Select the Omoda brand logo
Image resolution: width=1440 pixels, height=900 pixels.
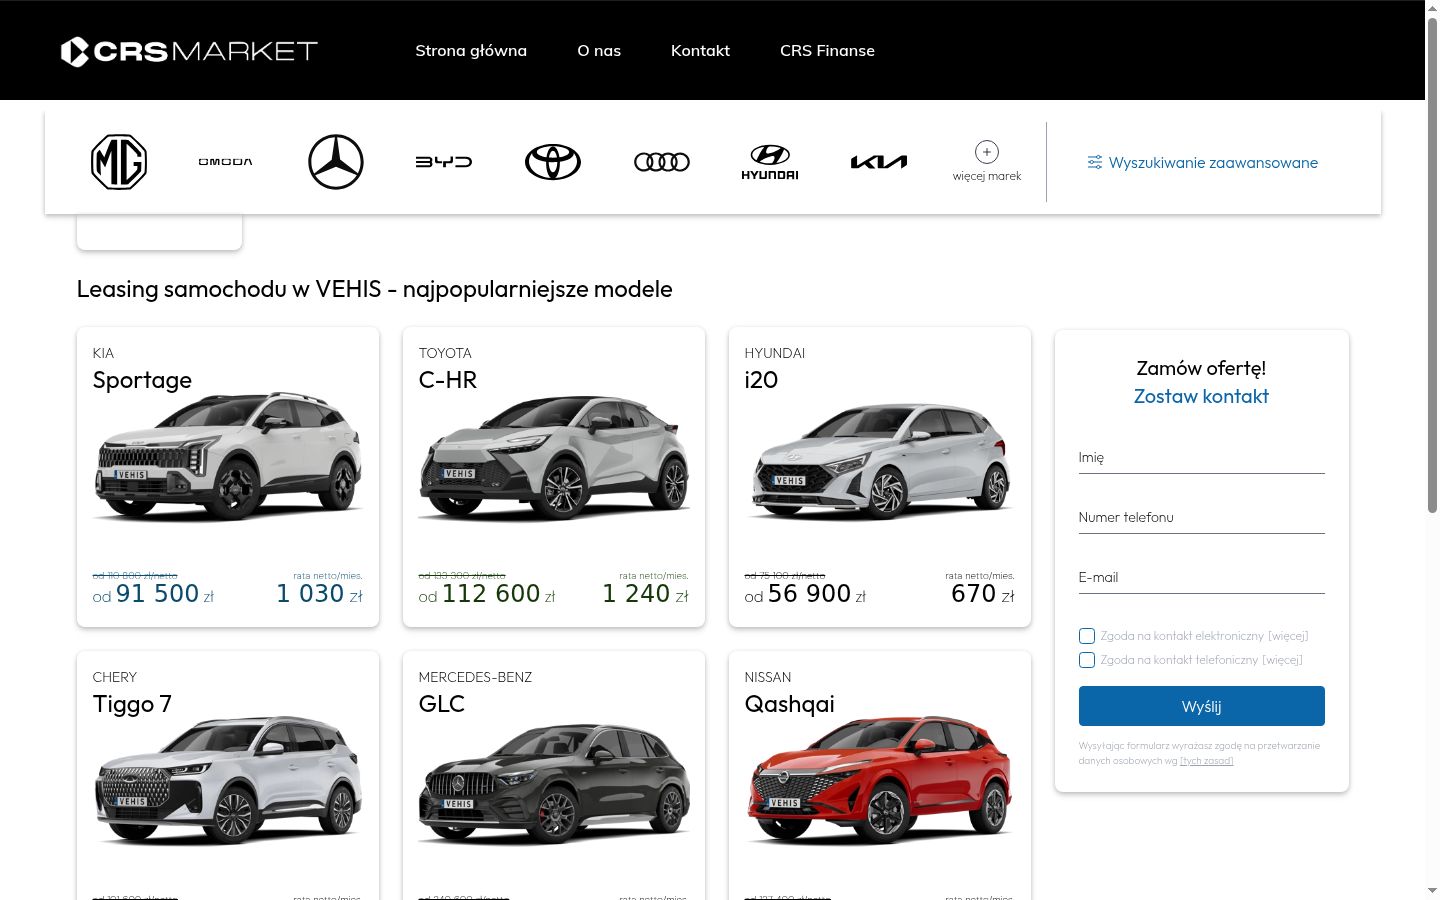point(226,162)
